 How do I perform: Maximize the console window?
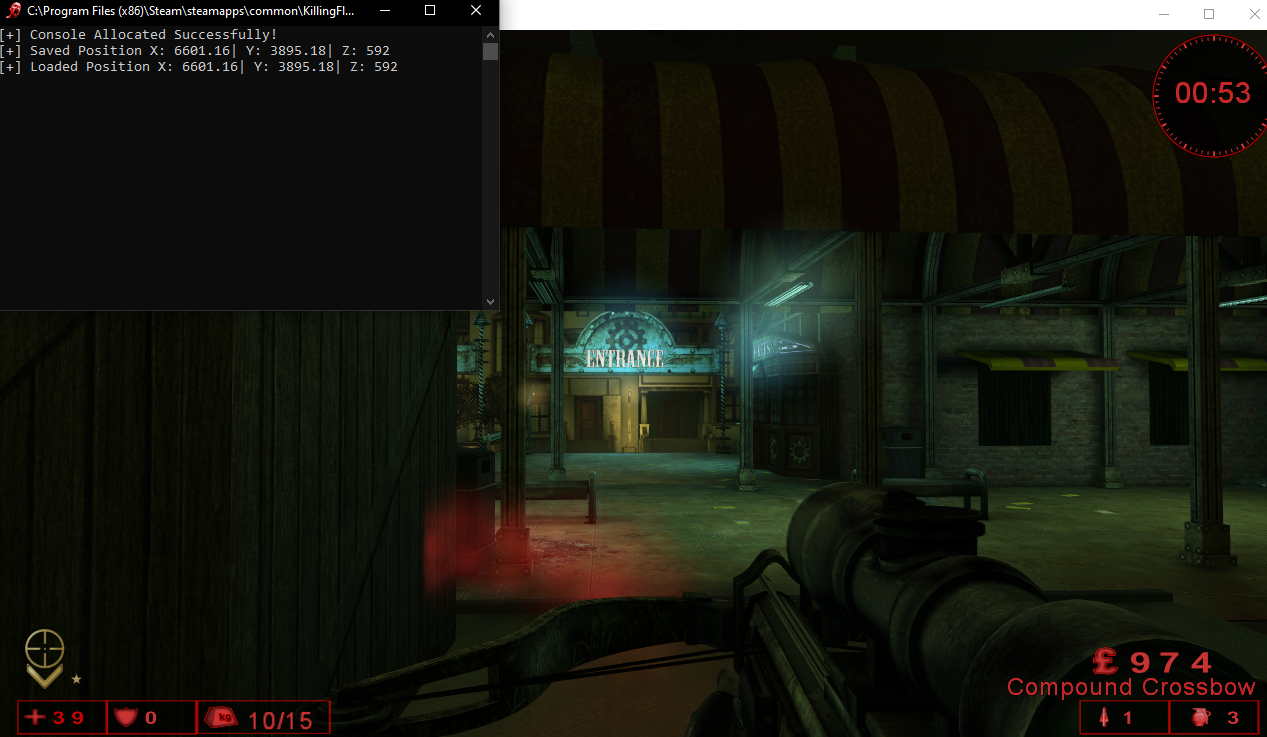coord(430,11)
